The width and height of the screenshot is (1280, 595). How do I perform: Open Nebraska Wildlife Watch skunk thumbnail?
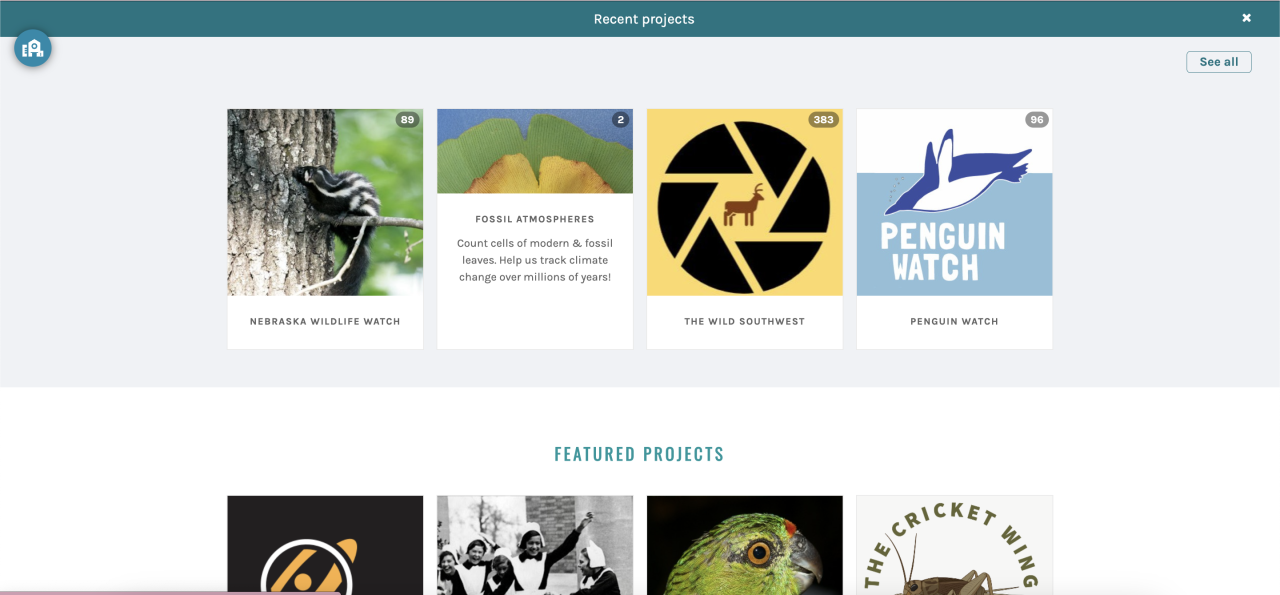pyautogui.click(x=325, y=202)
